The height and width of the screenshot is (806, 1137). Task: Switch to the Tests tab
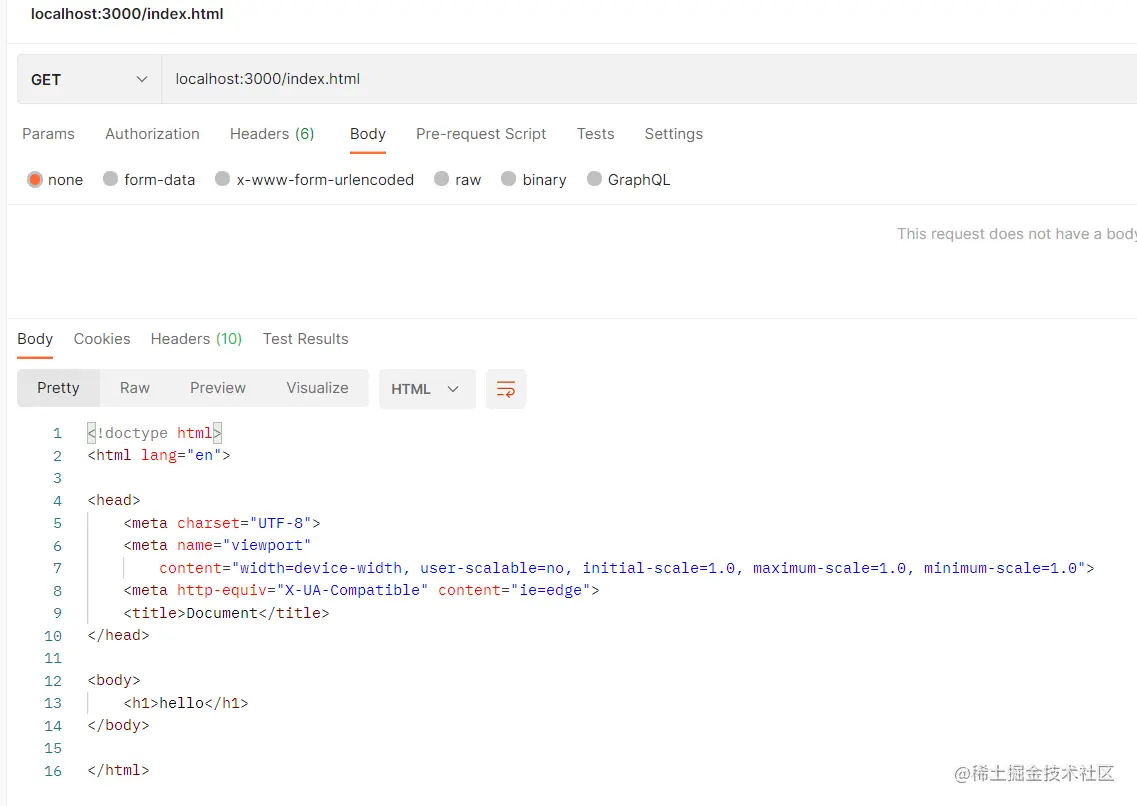coord(595,134)
